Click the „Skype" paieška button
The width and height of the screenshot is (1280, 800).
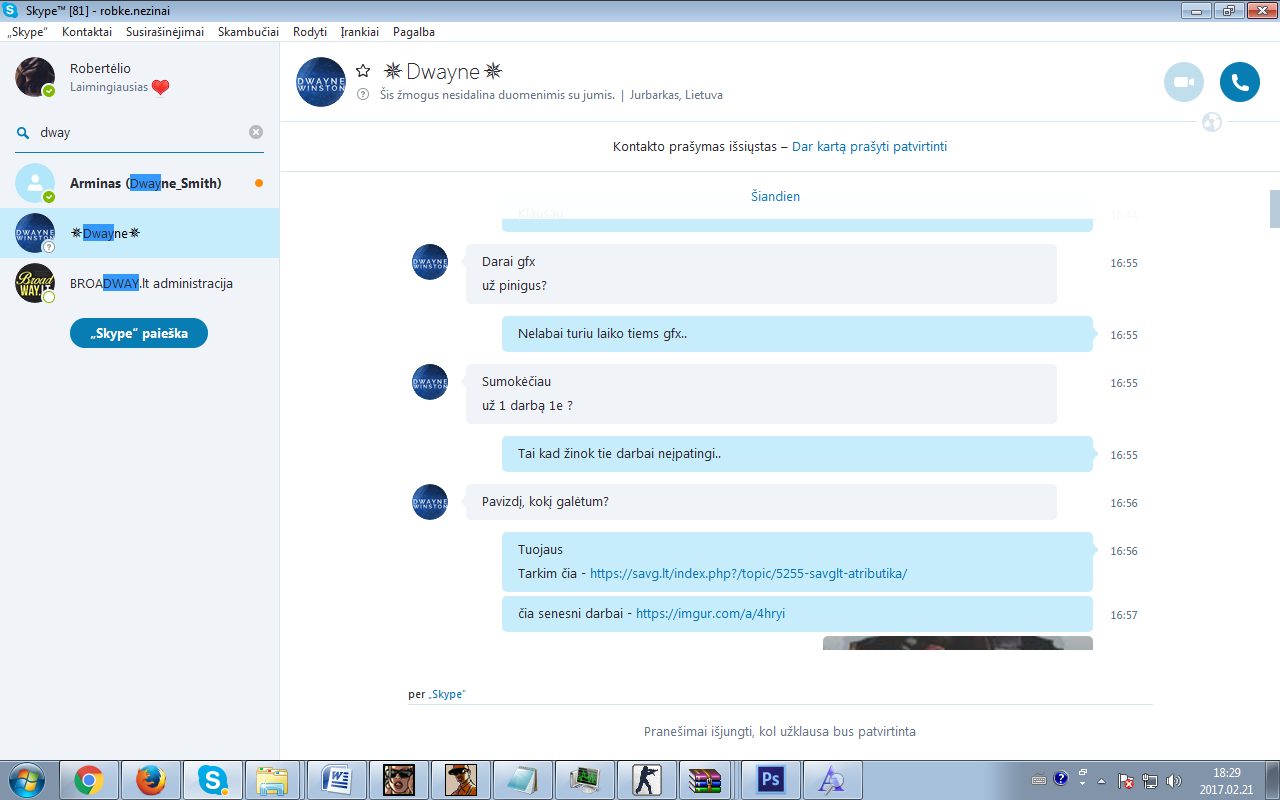(x=139, y=333)
